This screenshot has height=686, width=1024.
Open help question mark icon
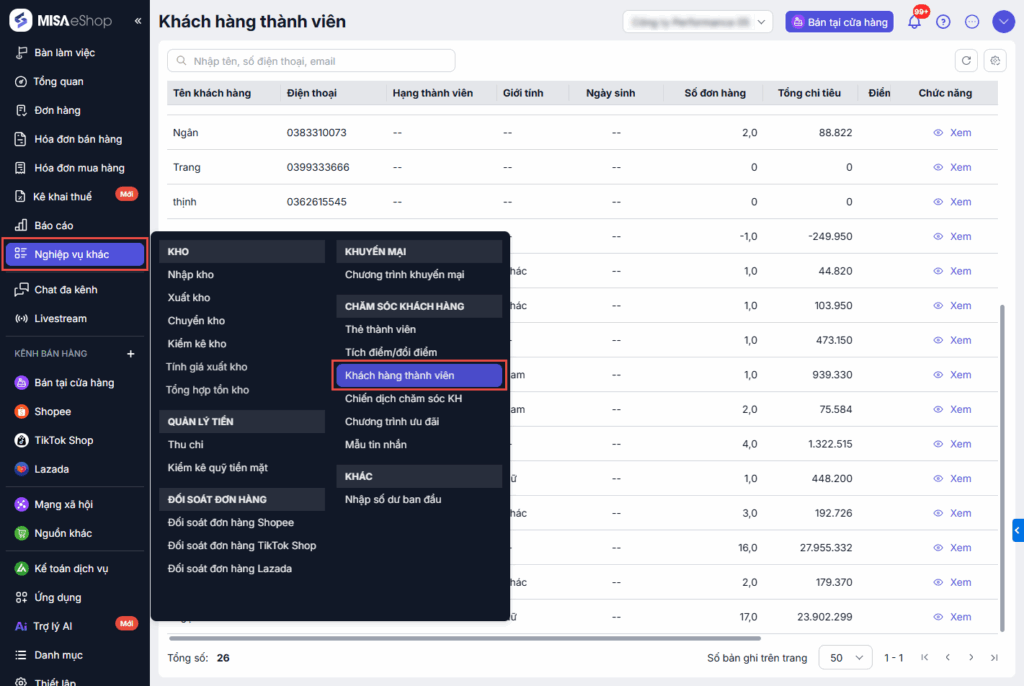943,22
